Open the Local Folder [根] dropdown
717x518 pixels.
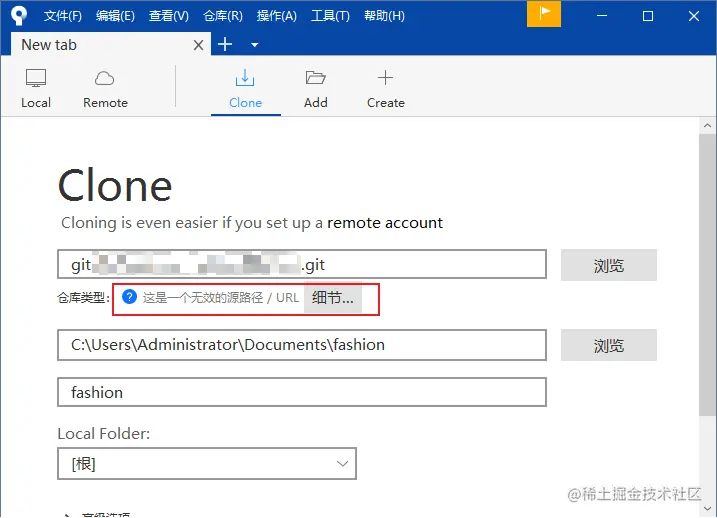point(207,464)
